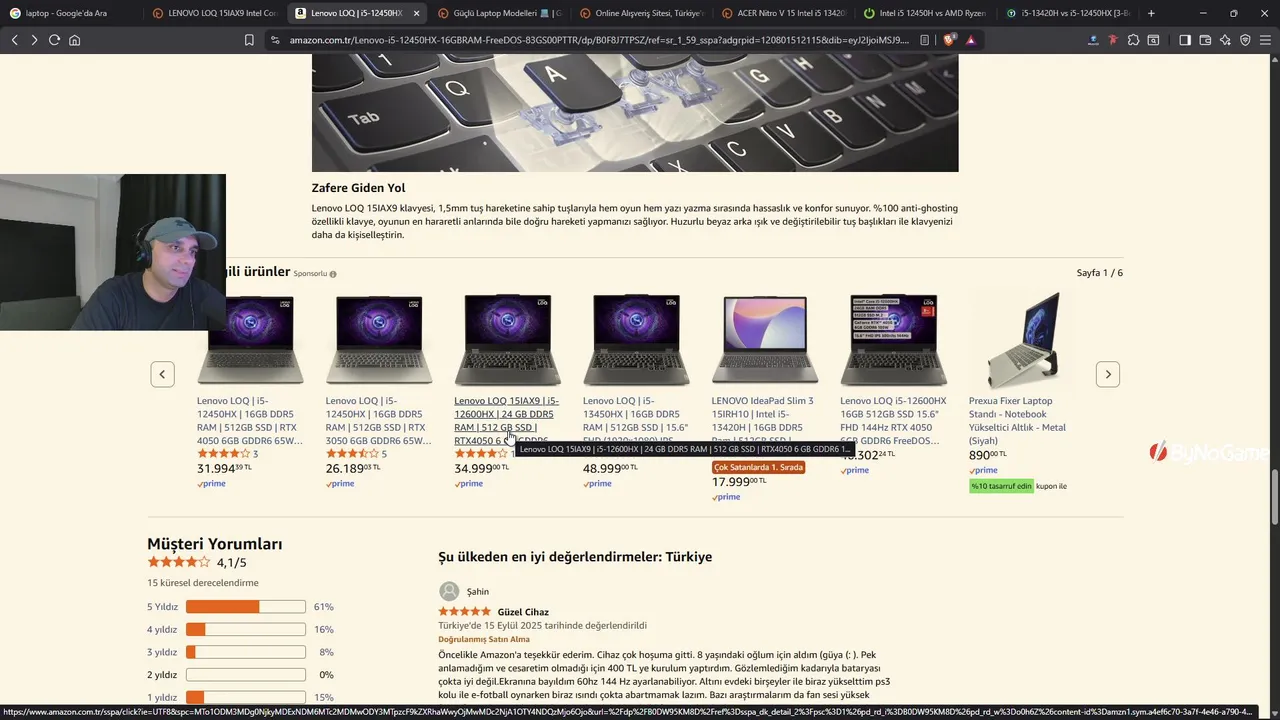Click the i5-12600HX spec sheet laptop thumbnail
Viewport: 1280px width, 720px height.
pyautogui.click(x=893, y=340)
